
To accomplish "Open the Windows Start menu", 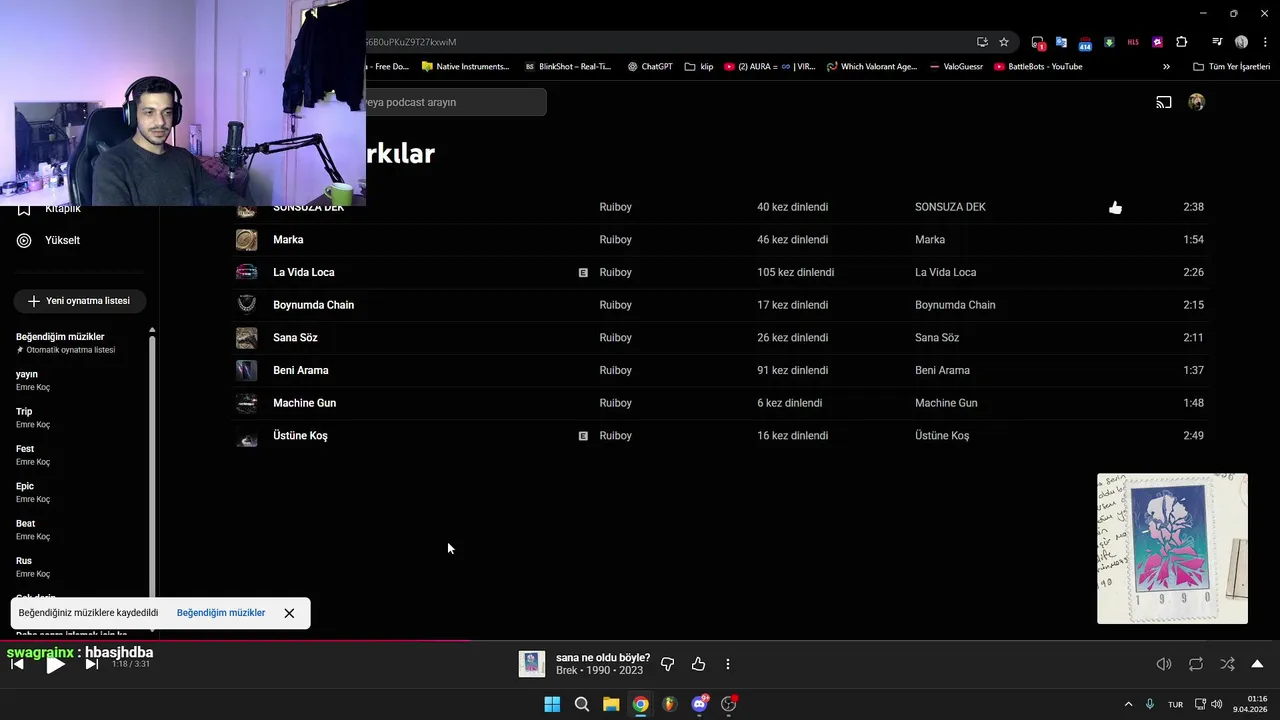I will 552,704.
